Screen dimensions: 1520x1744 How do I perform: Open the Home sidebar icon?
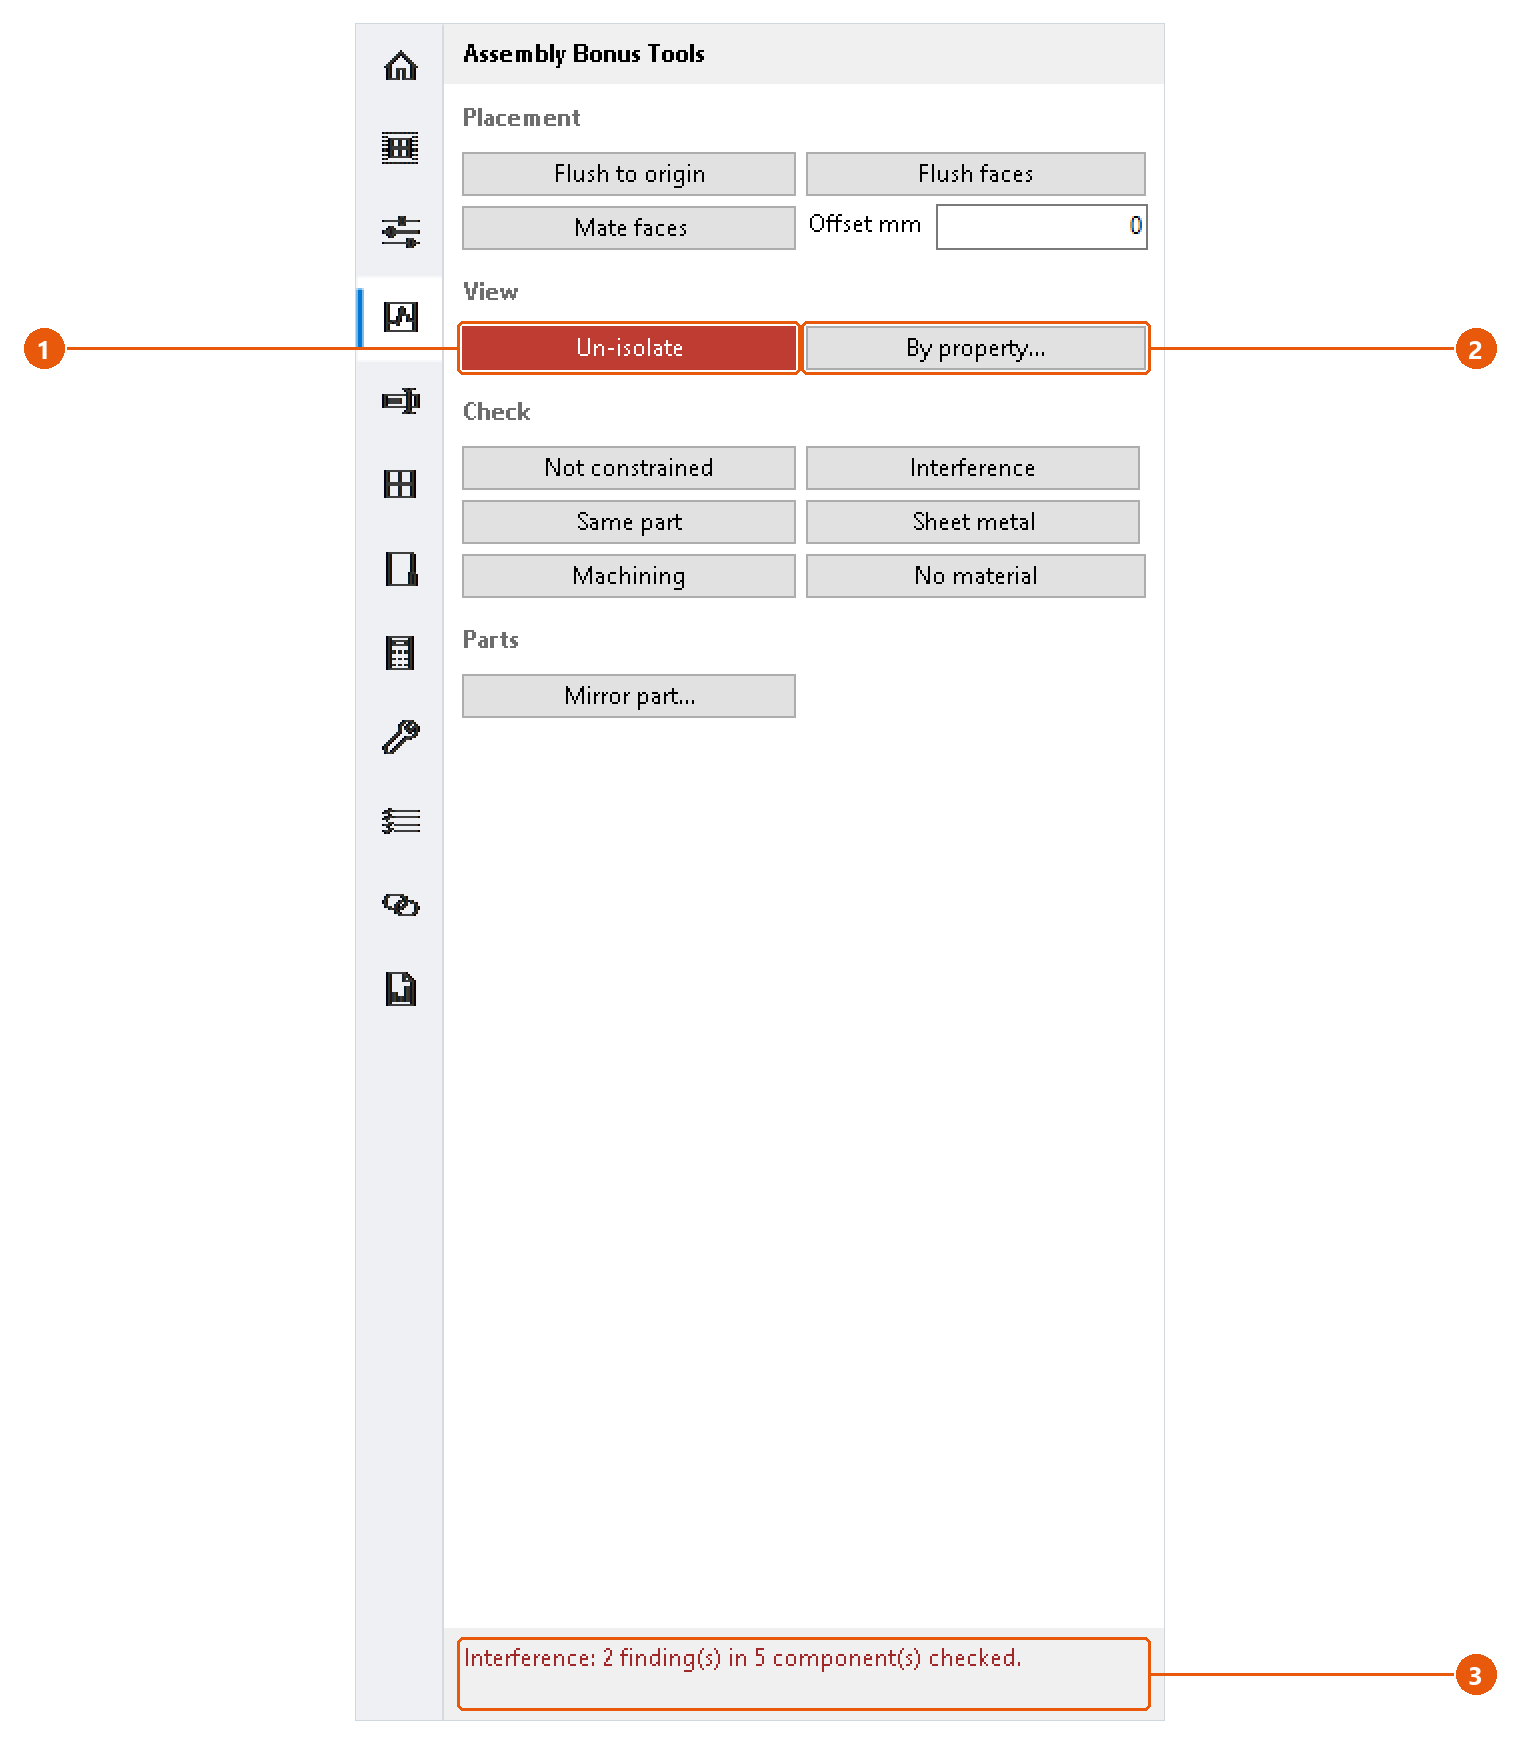pos(400,66)
